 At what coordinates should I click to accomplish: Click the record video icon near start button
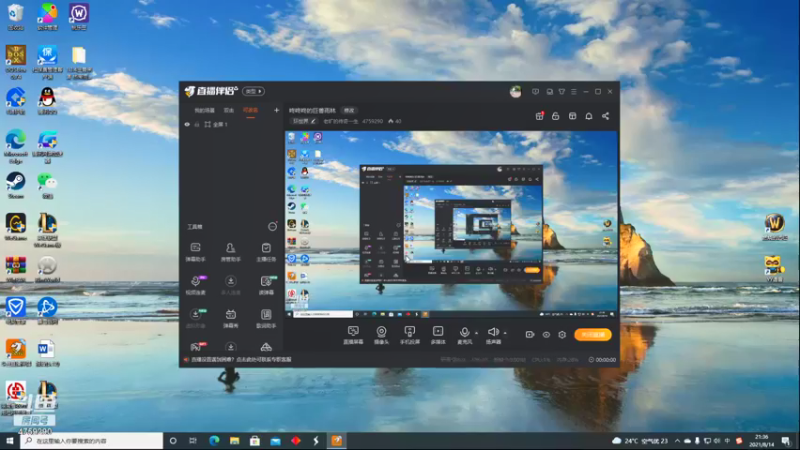(530, 335)
